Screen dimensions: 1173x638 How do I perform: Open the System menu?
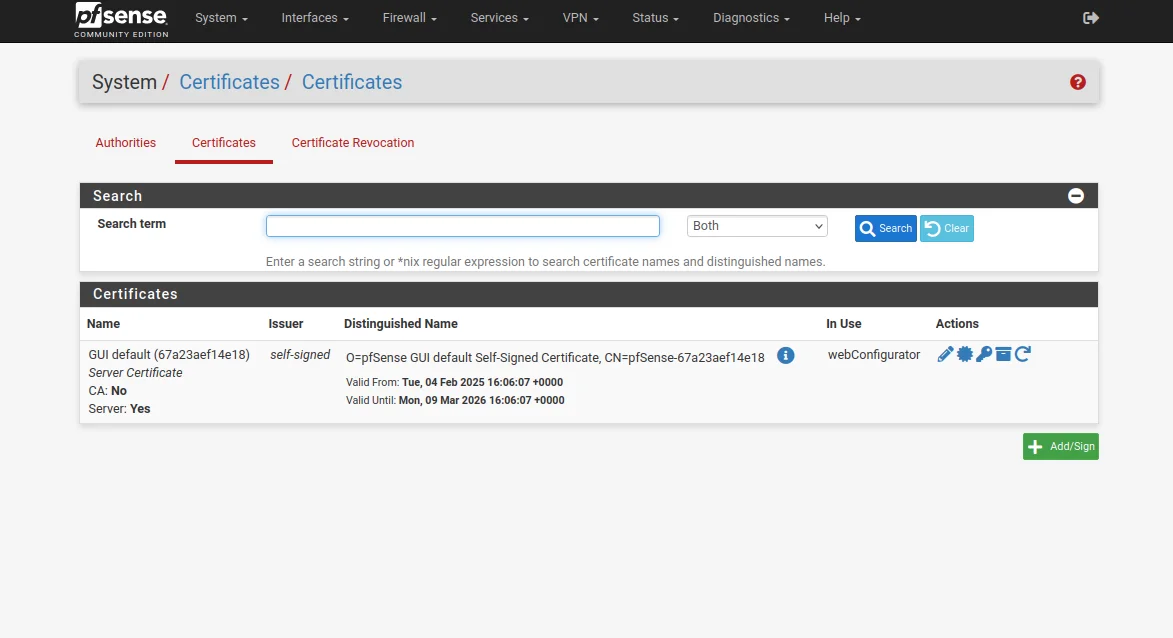221,18
